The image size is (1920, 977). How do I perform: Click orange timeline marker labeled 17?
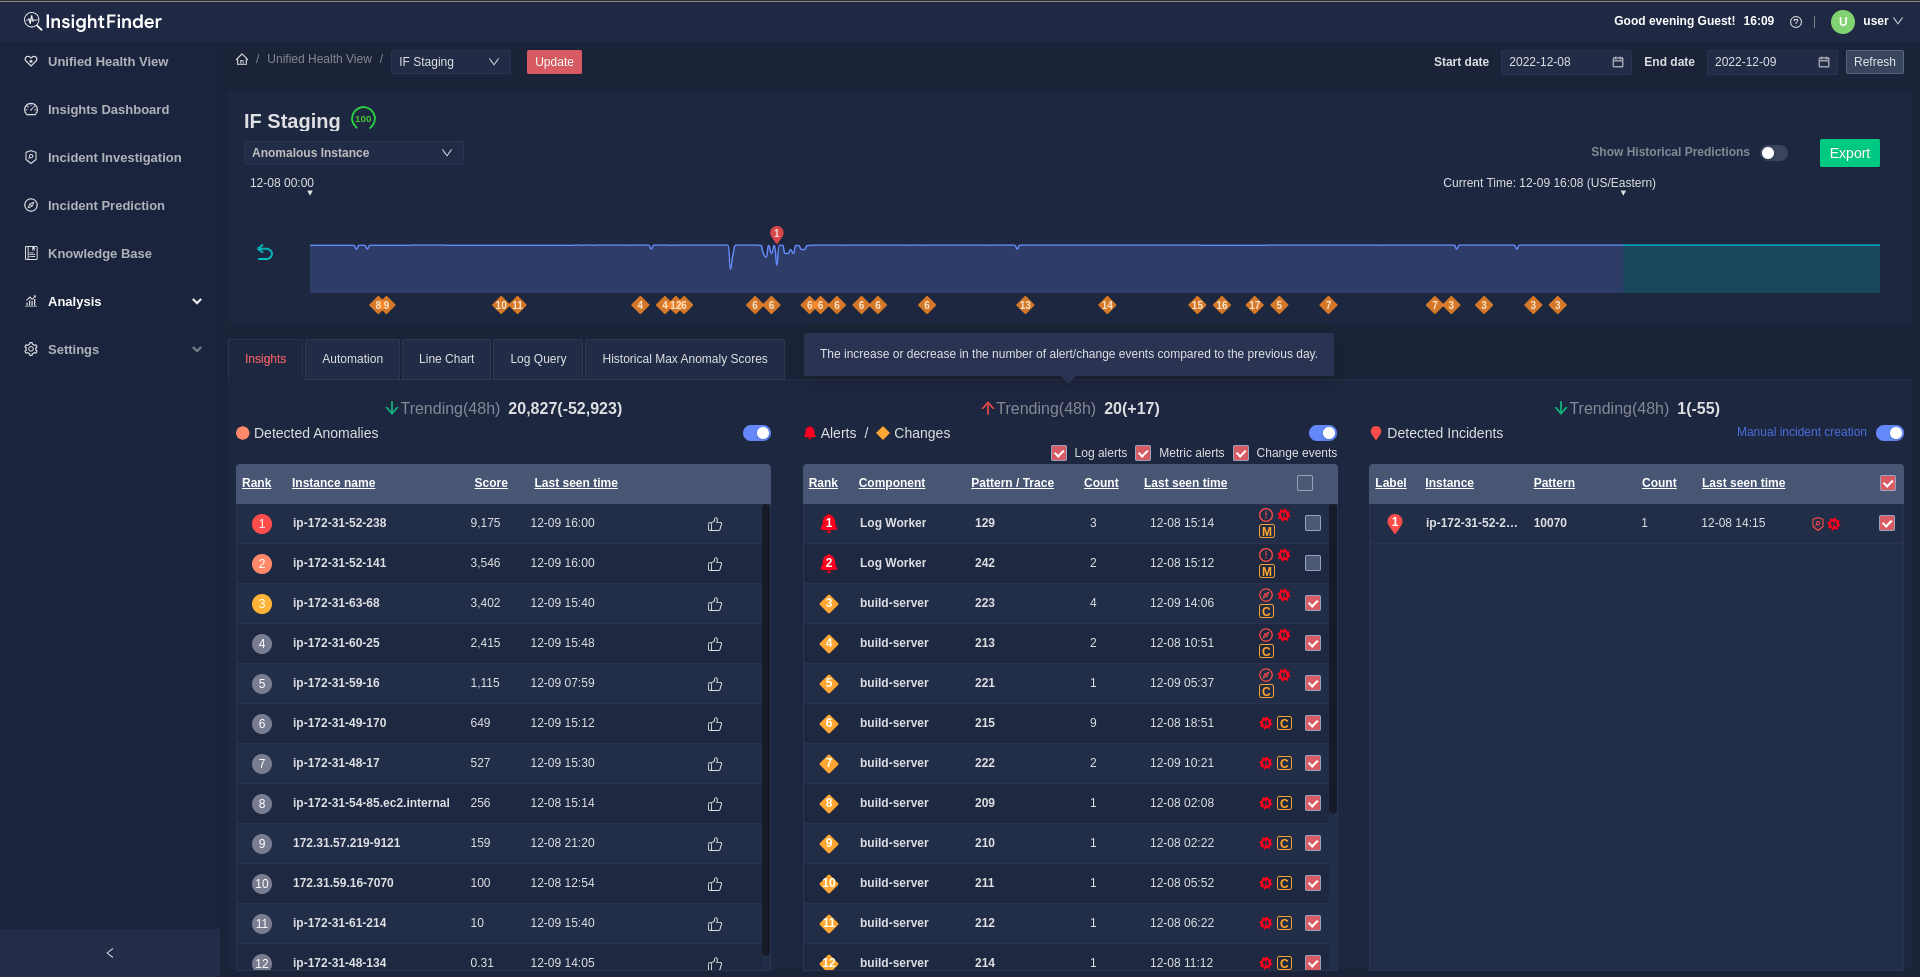click(1255, 305)
